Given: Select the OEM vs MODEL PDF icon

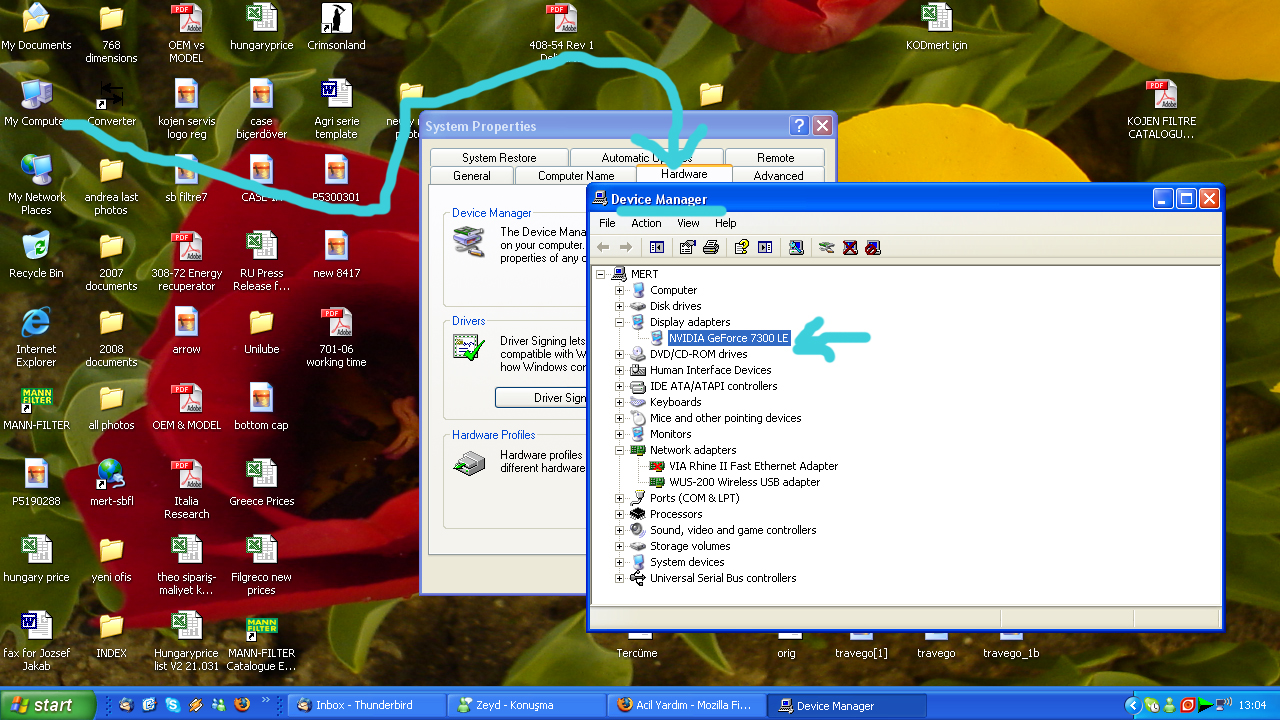Looking at the screenshot, I should [x=186, y=33].
